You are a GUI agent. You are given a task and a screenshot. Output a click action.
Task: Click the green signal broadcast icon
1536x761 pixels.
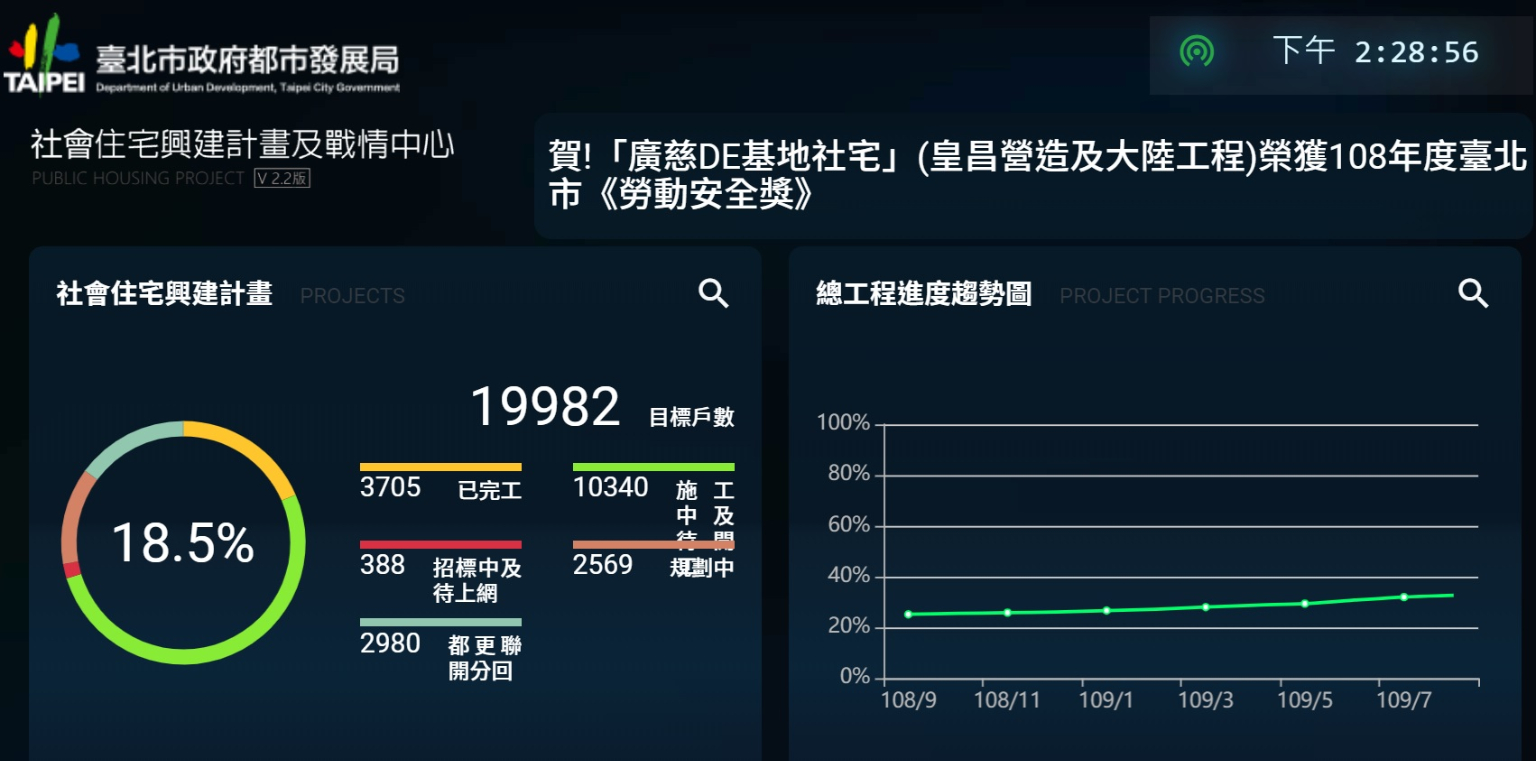1196,51
